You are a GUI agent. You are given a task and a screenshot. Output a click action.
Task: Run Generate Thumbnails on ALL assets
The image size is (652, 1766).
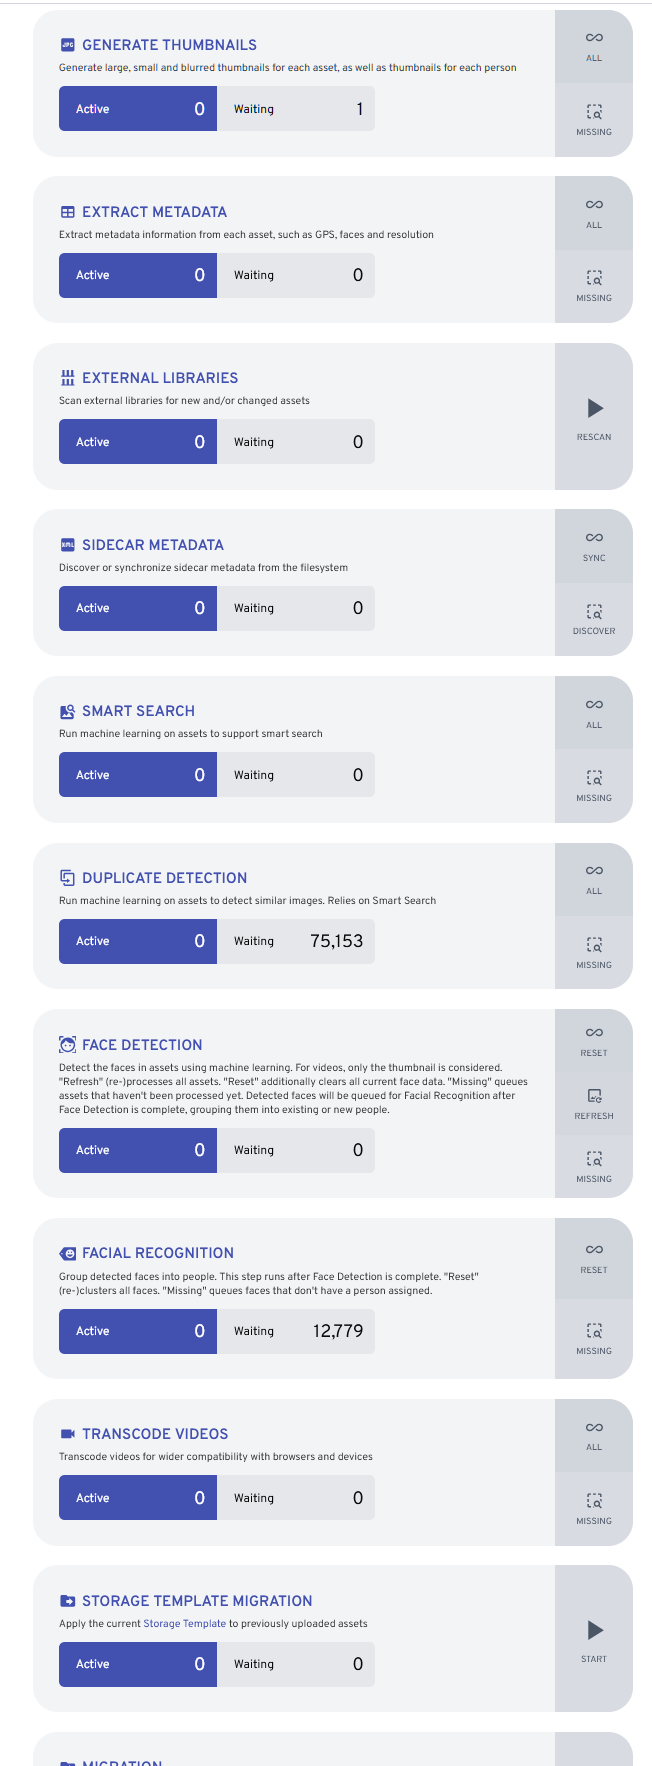click(594, 47)
